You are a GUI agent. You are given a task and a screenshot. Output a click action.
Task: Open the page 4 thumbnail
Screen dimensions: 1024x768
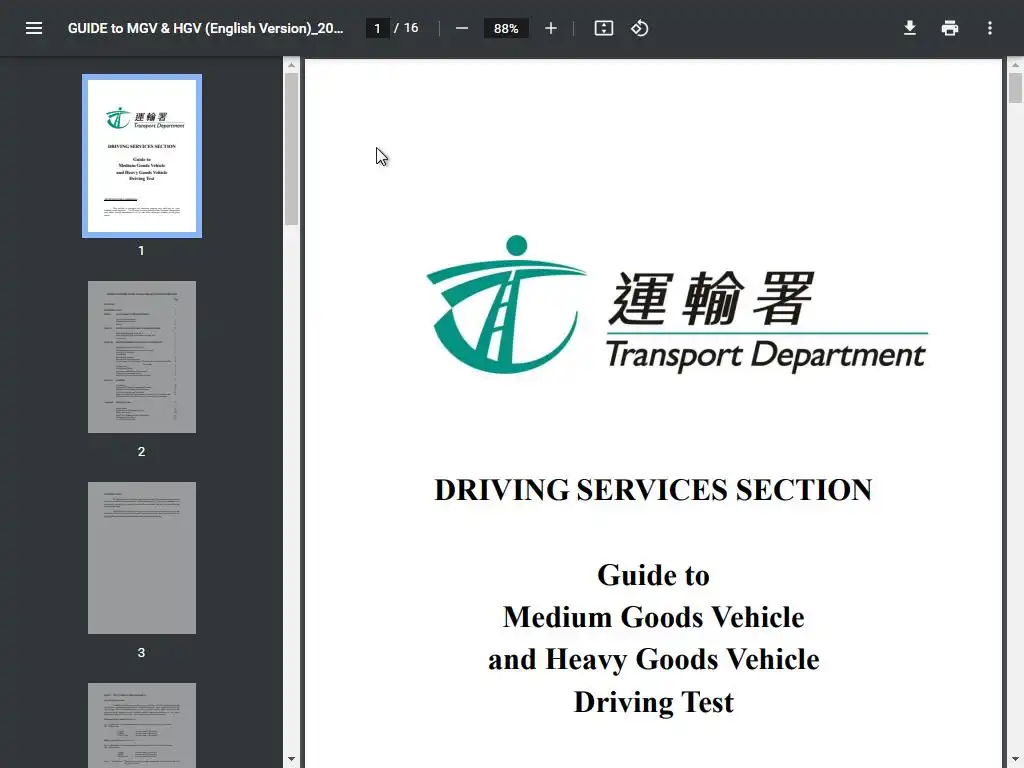click(142, 725)
